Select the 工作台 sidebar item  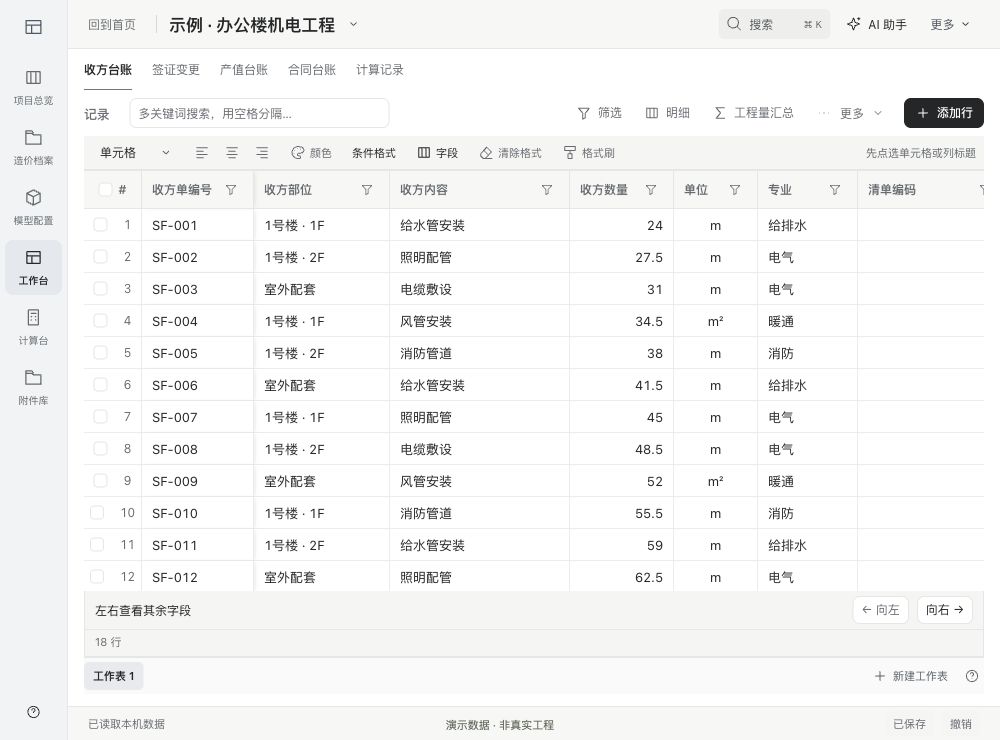[x=33, y=267]
